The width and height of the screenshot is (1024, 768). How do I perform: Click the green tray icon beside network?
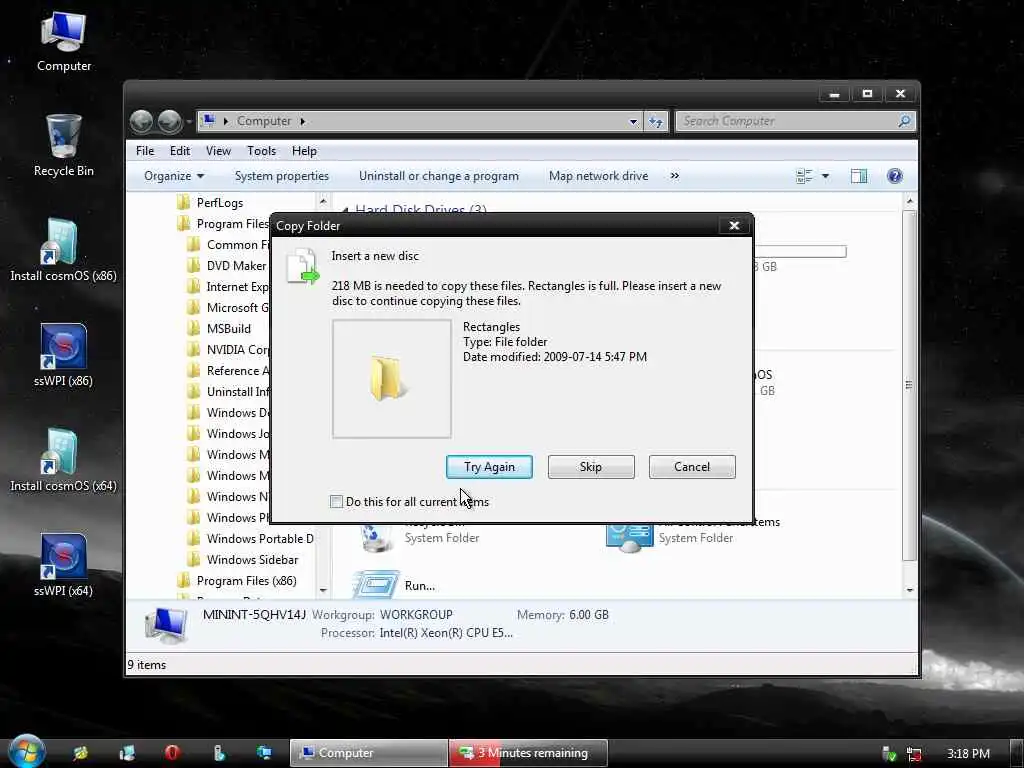coord(889,754)
